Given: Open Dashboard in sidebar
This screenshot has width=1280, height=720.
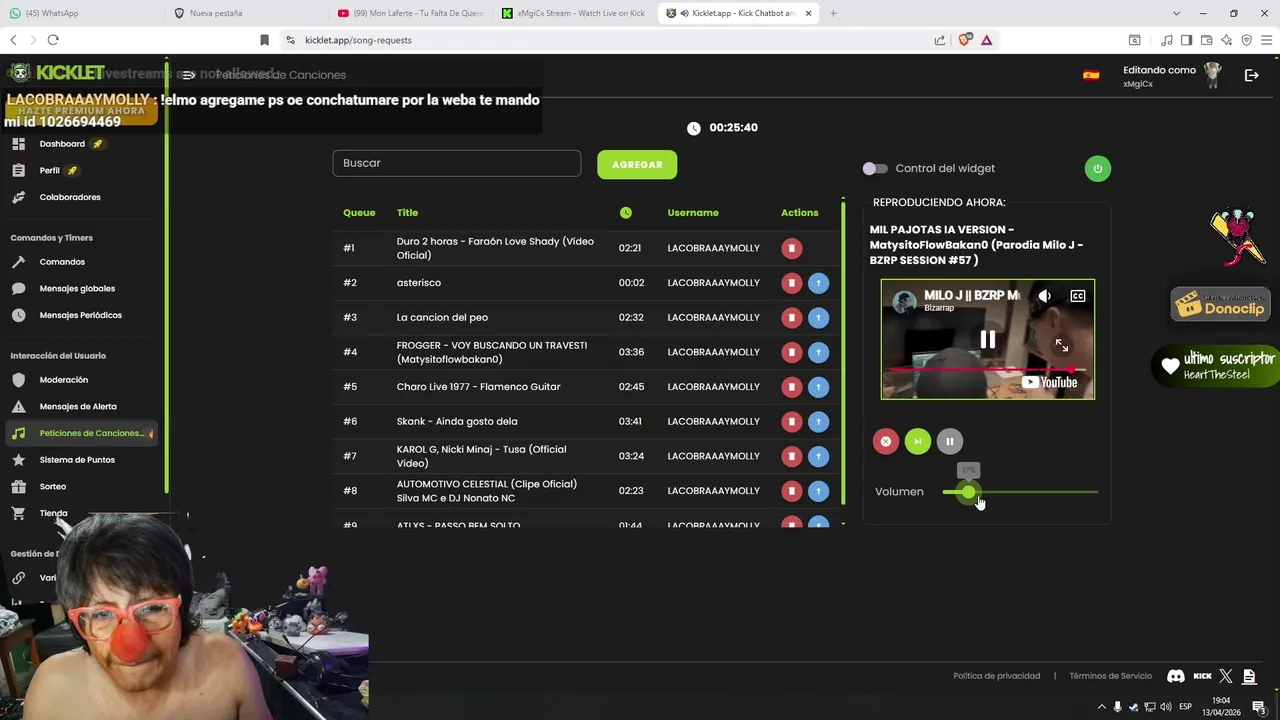Looking at the screenshot, I should pos(62,144).
